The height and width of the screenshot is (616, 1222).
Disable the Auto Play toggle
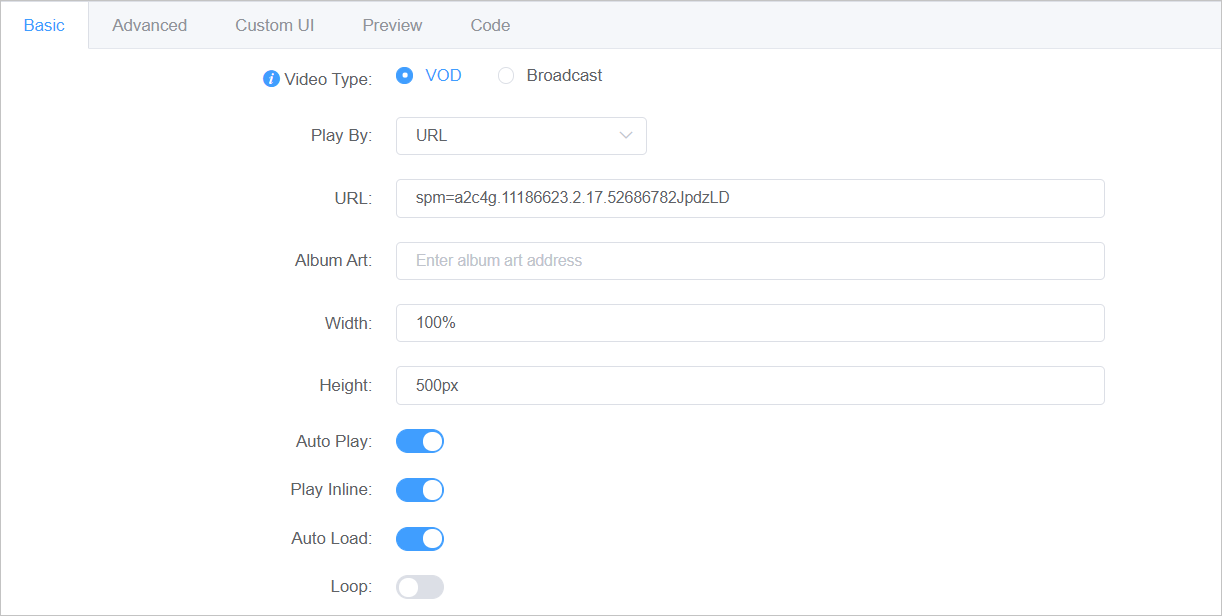(x=420, y=441)
